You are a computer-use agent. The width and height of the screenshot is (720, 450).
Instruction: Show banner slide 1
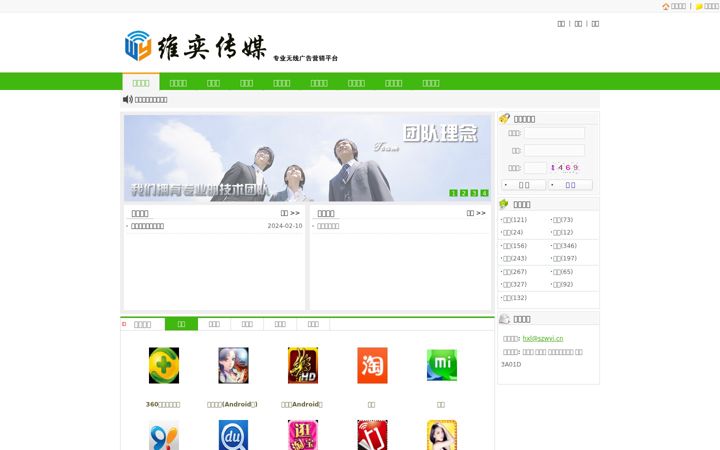[x=453, y=193]
